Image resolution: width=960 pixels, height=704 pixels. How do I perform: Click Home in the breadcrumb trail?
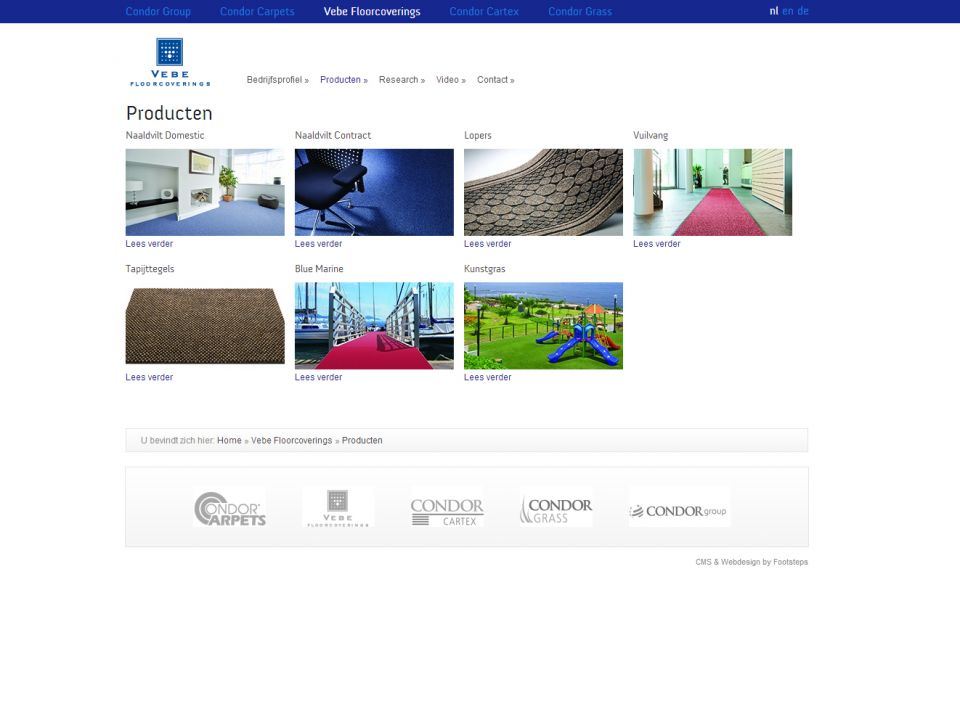tap(229, 441)
